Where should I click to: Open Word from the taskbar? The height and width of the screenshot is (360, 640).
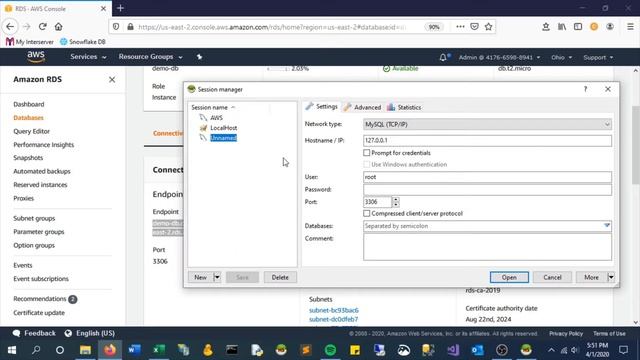coord(134,350)
